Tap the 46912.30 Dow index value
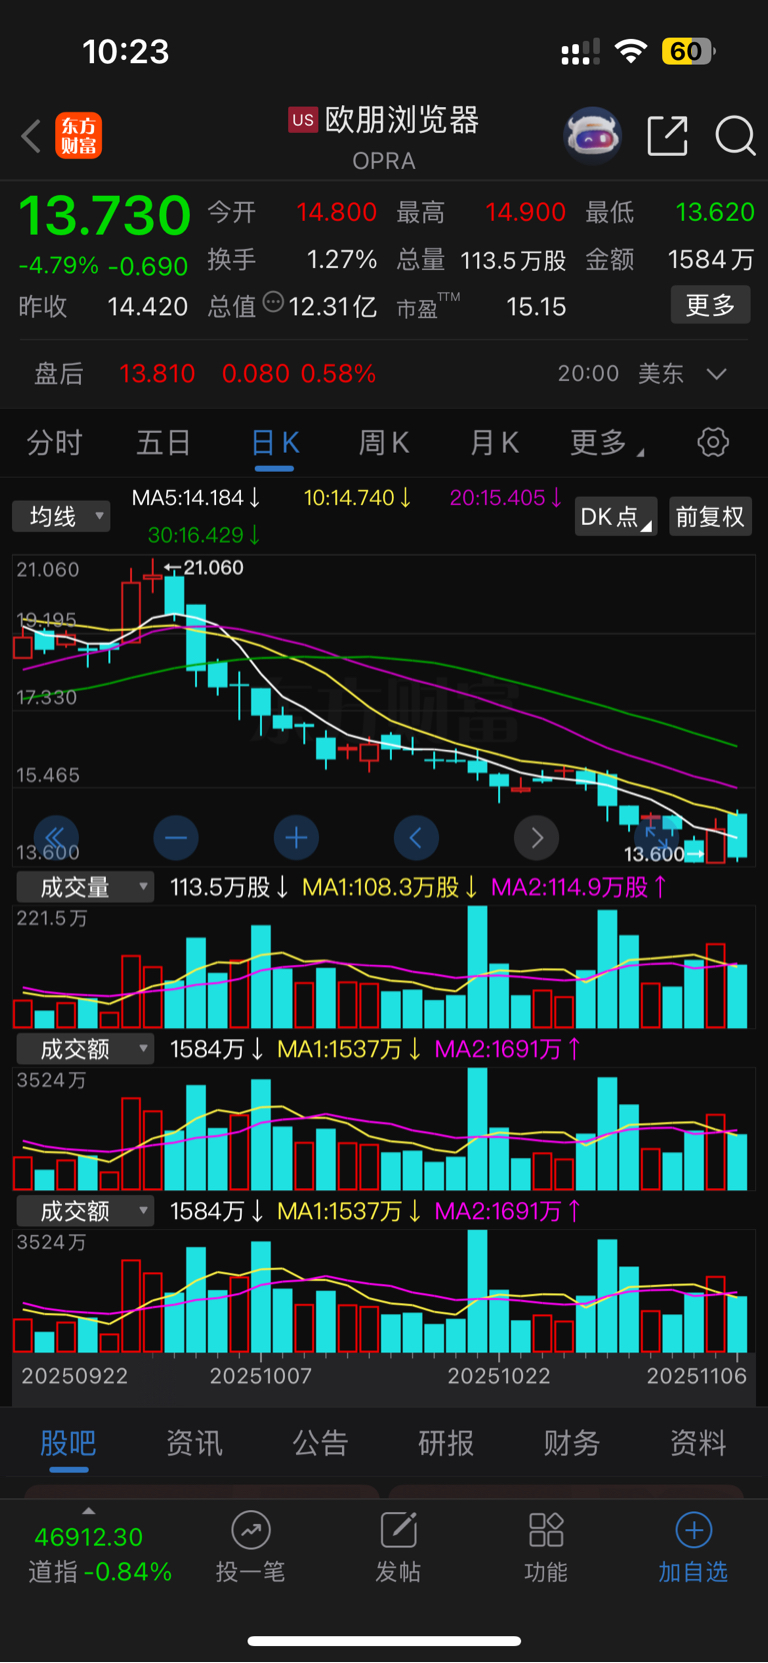The height and width of the screenshot is (1663, 768). [x=88, y=1537]
